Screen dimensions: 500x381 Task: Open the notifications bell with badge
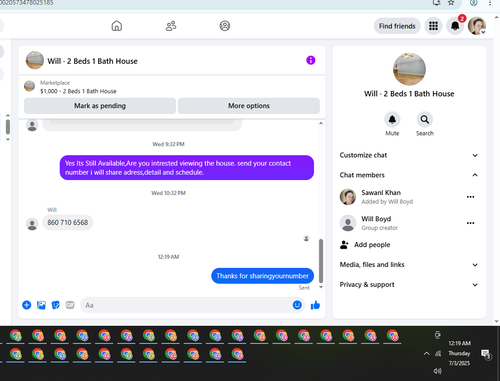coord(455,26)
